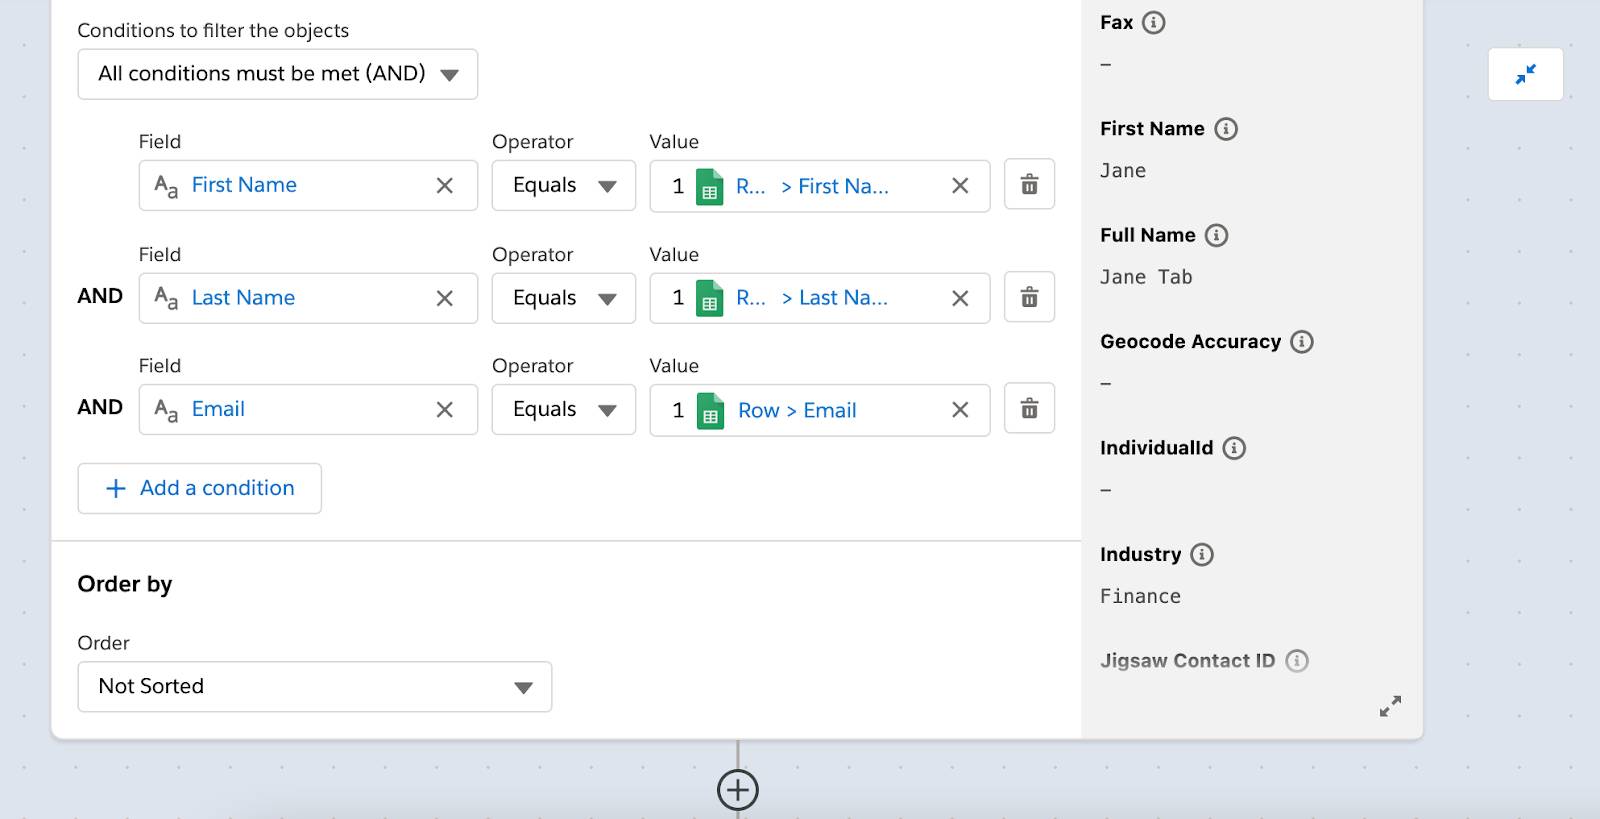
Task: Click the Jane First Name output value
Action: click(x=1123, y=171)
